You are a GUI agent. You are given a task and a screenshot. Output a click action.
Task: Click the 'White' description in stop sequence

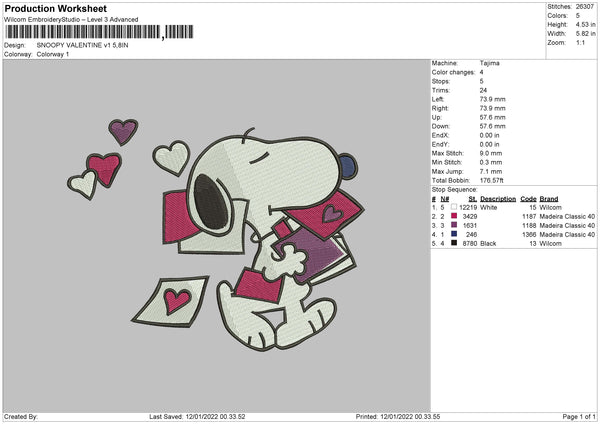[489, 207]
